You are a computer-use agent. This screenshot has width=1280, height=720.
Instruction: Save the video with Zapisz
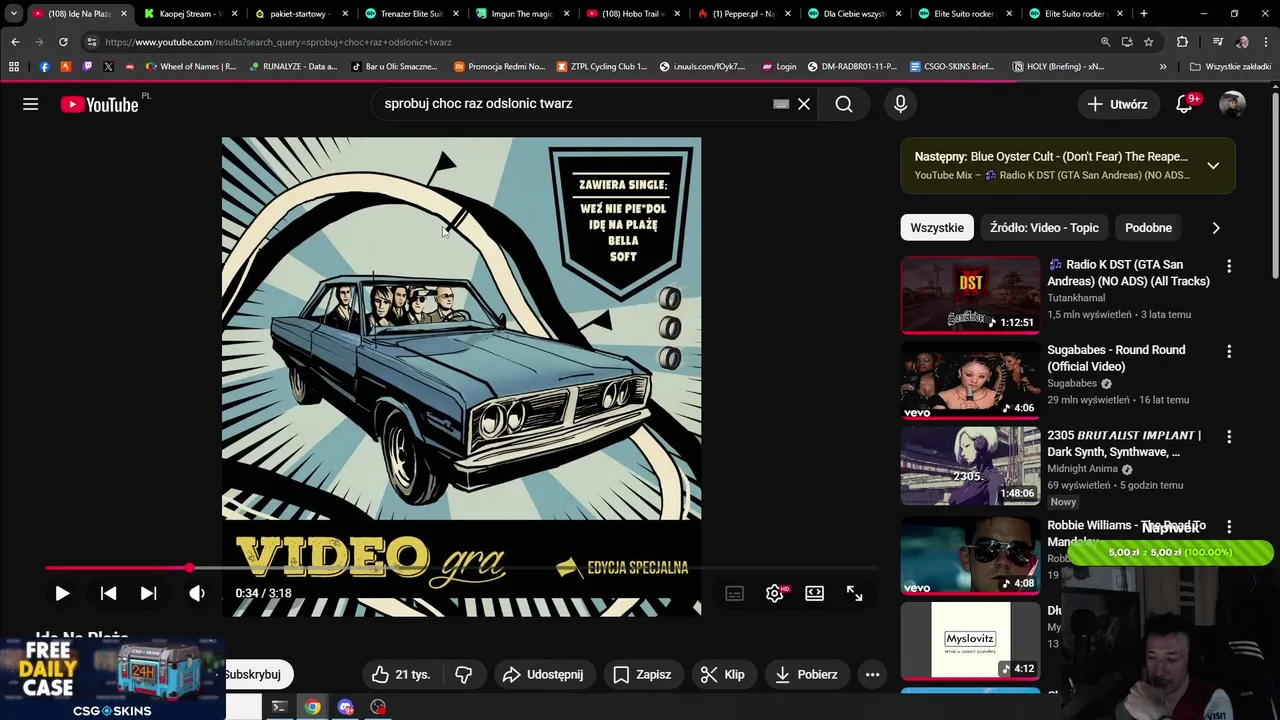[642, 675]
